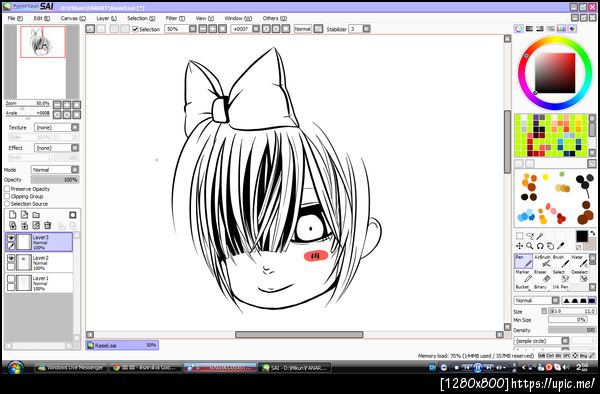Open the Filter menu

click(x=175, y=18)
